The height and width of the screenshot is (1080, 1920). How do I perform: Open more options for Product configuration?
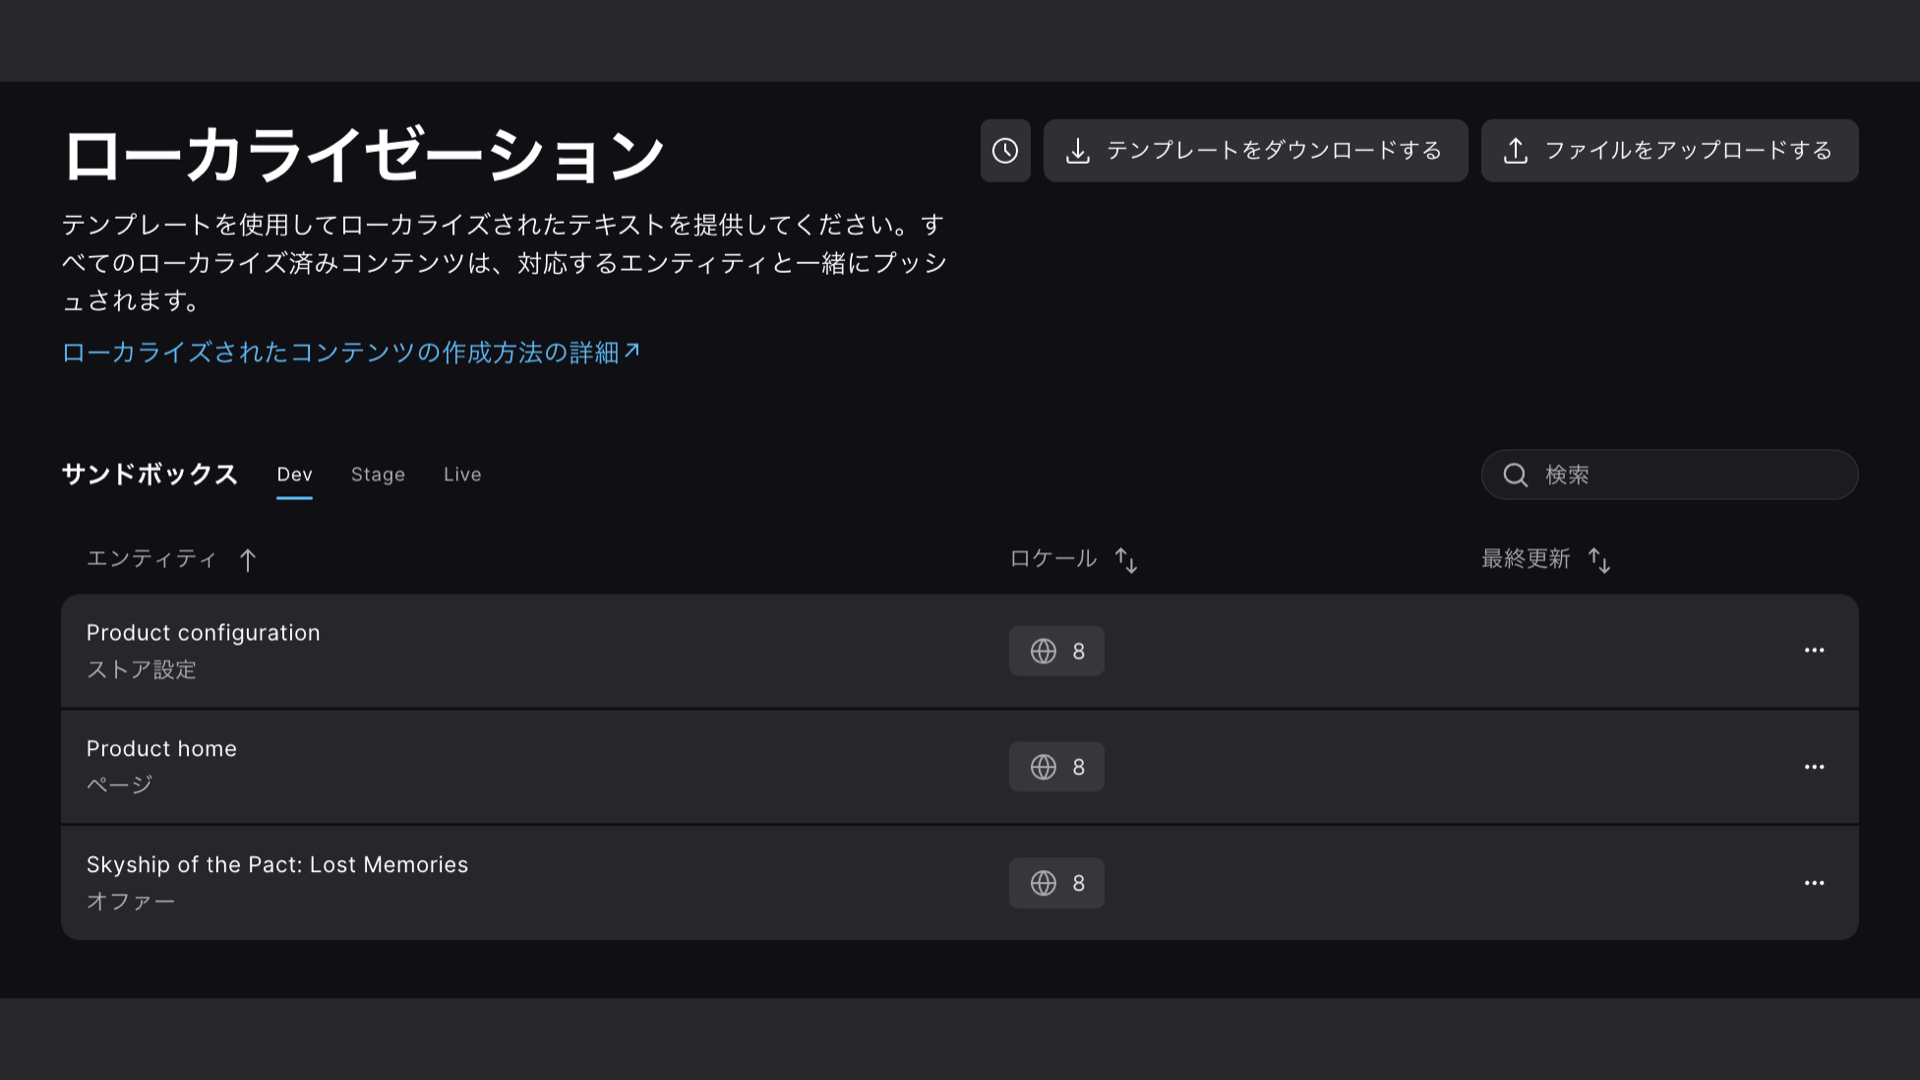click(x=1814, y=651)
